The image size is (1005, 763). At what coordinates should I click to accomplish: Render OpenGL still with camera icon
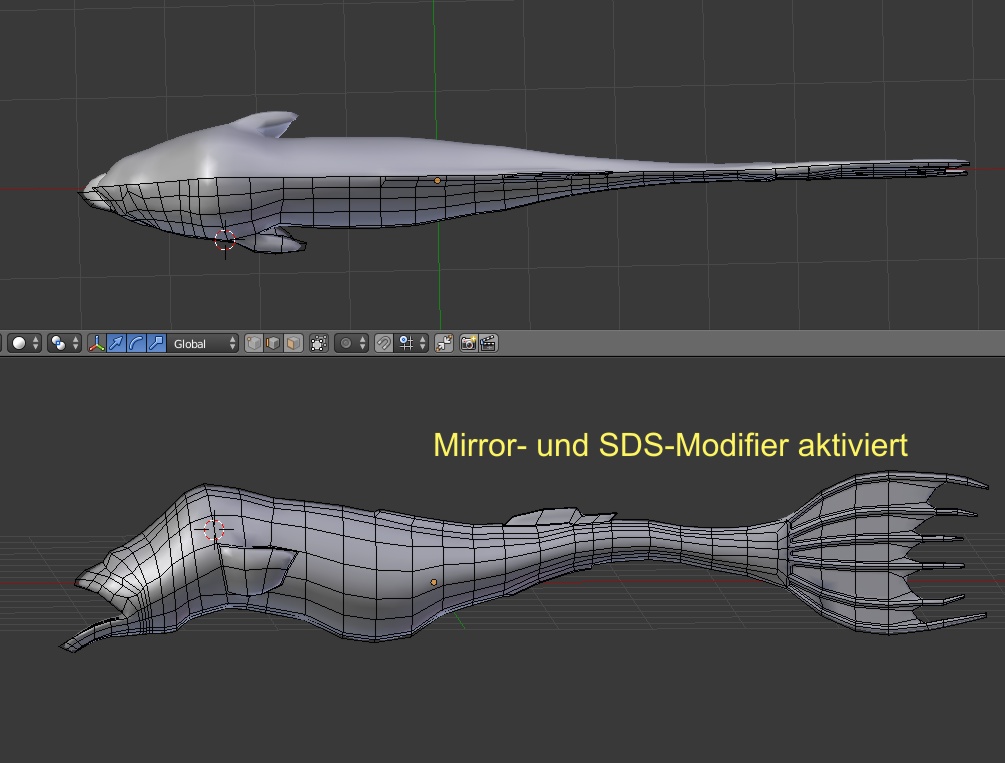point(469,343)
